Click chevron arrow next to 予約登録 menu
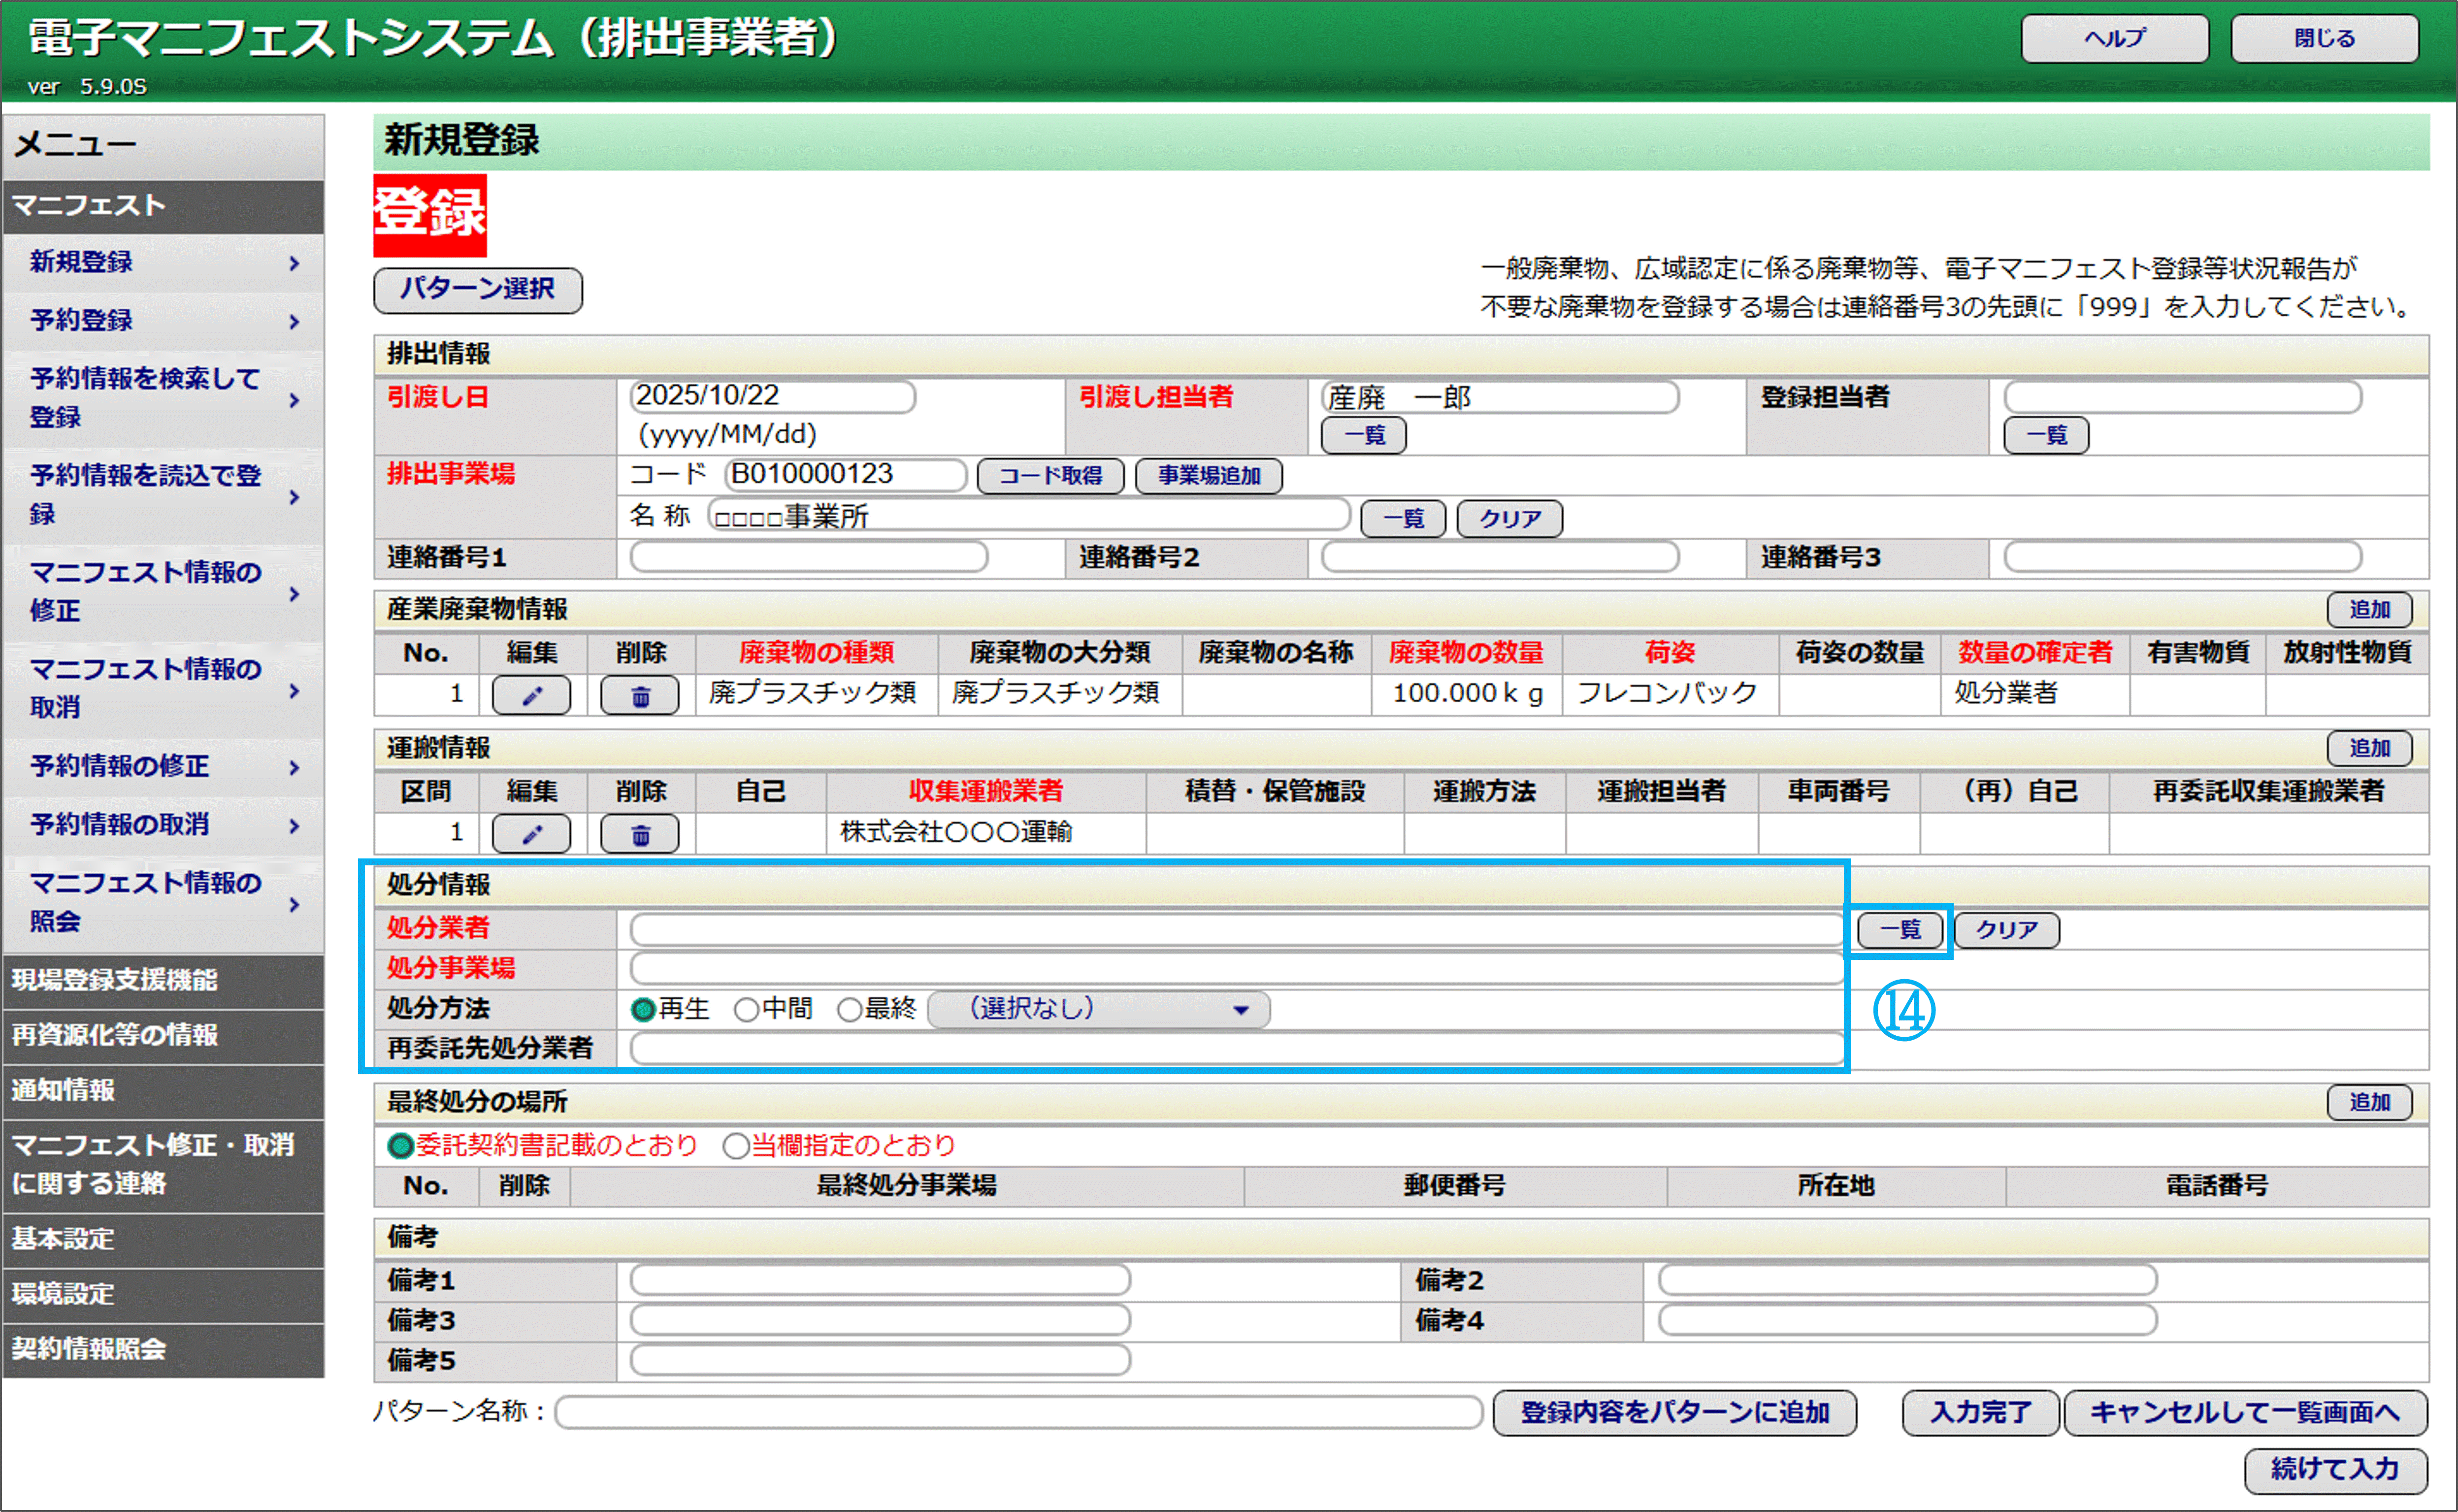Screen dimensions: 2458x1512 [294, 321]
